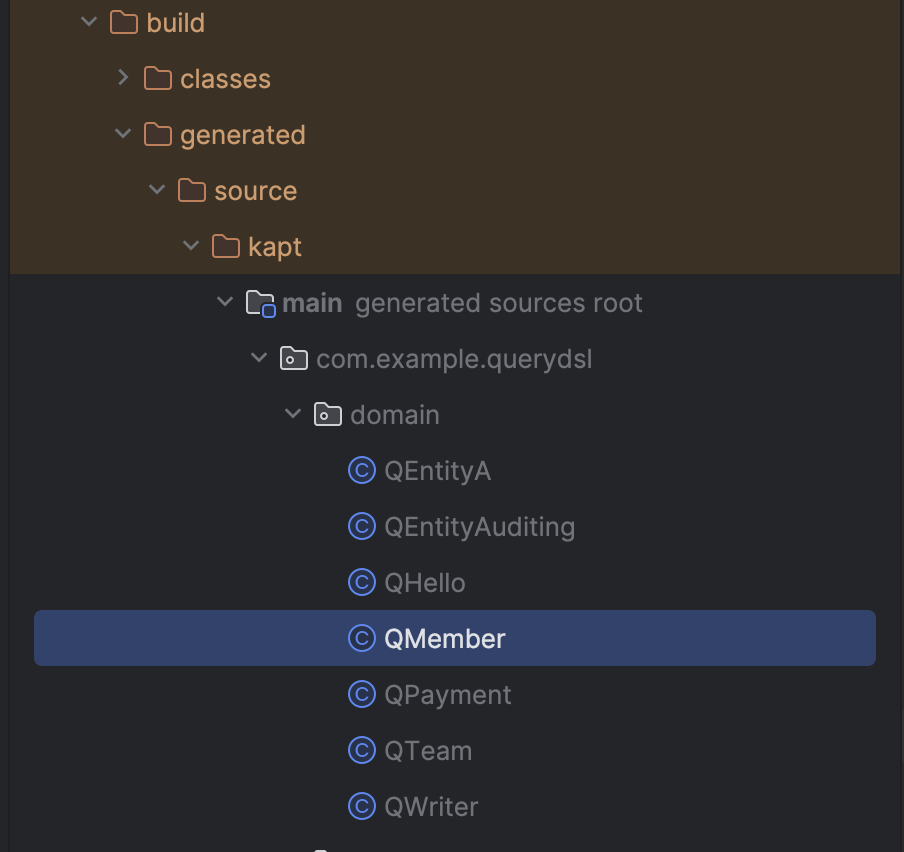The width and height of the screenshot is (904, 852).
Task: Collapse the generated folder chevron
Action: point(123,134)
